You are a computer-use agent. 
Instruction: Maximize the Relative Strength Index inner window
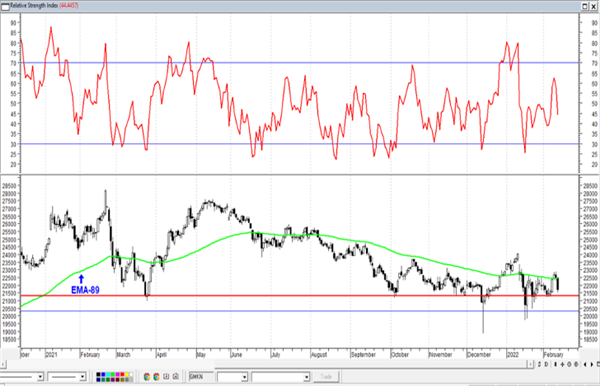coord(585,6)
